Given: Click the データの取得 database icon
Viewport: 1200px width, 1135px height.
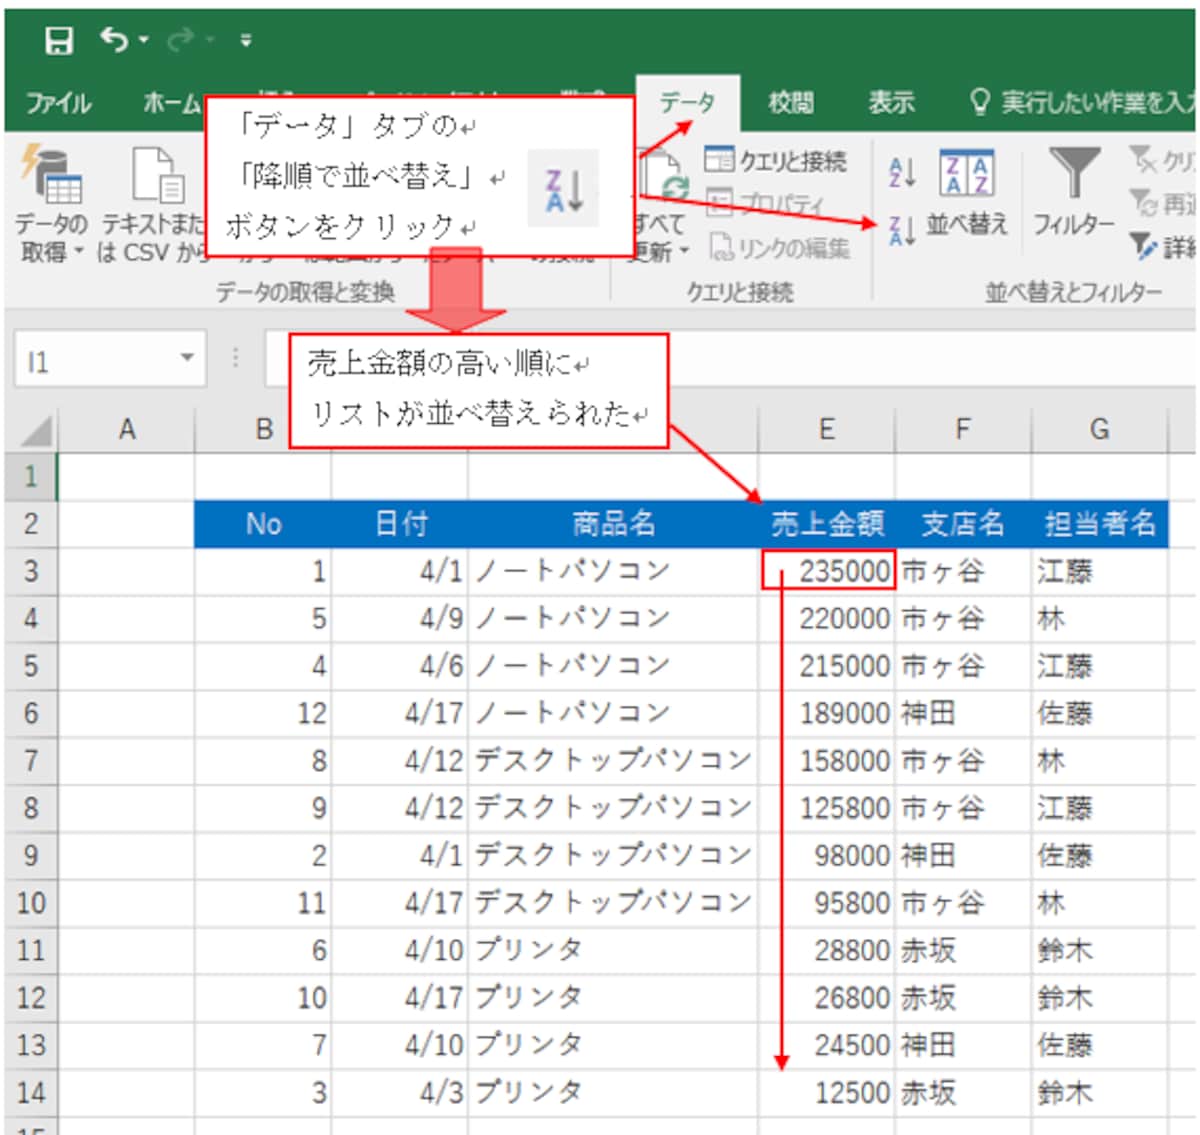Looking at the screenshot, I should [x=51, y=176].
